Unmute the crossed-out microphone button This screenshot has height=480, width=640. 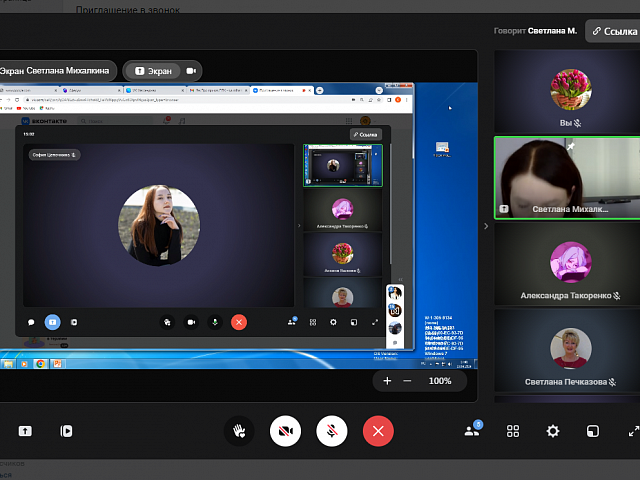coord(332,431)
